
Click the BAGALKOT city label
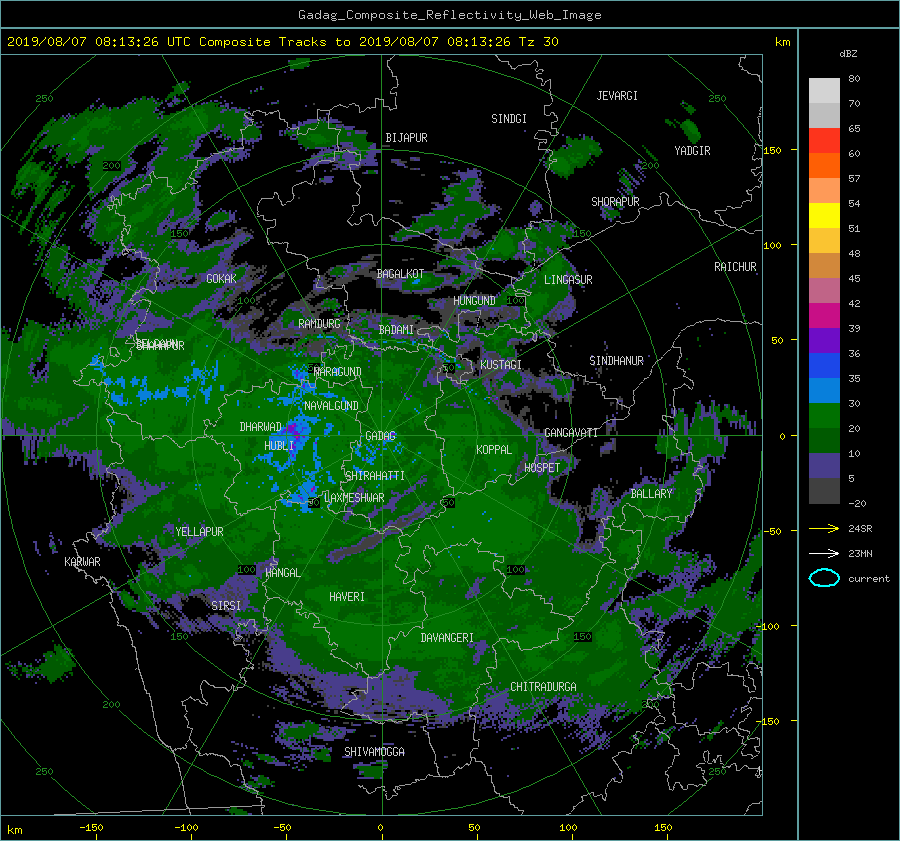(x=400, y=274)
